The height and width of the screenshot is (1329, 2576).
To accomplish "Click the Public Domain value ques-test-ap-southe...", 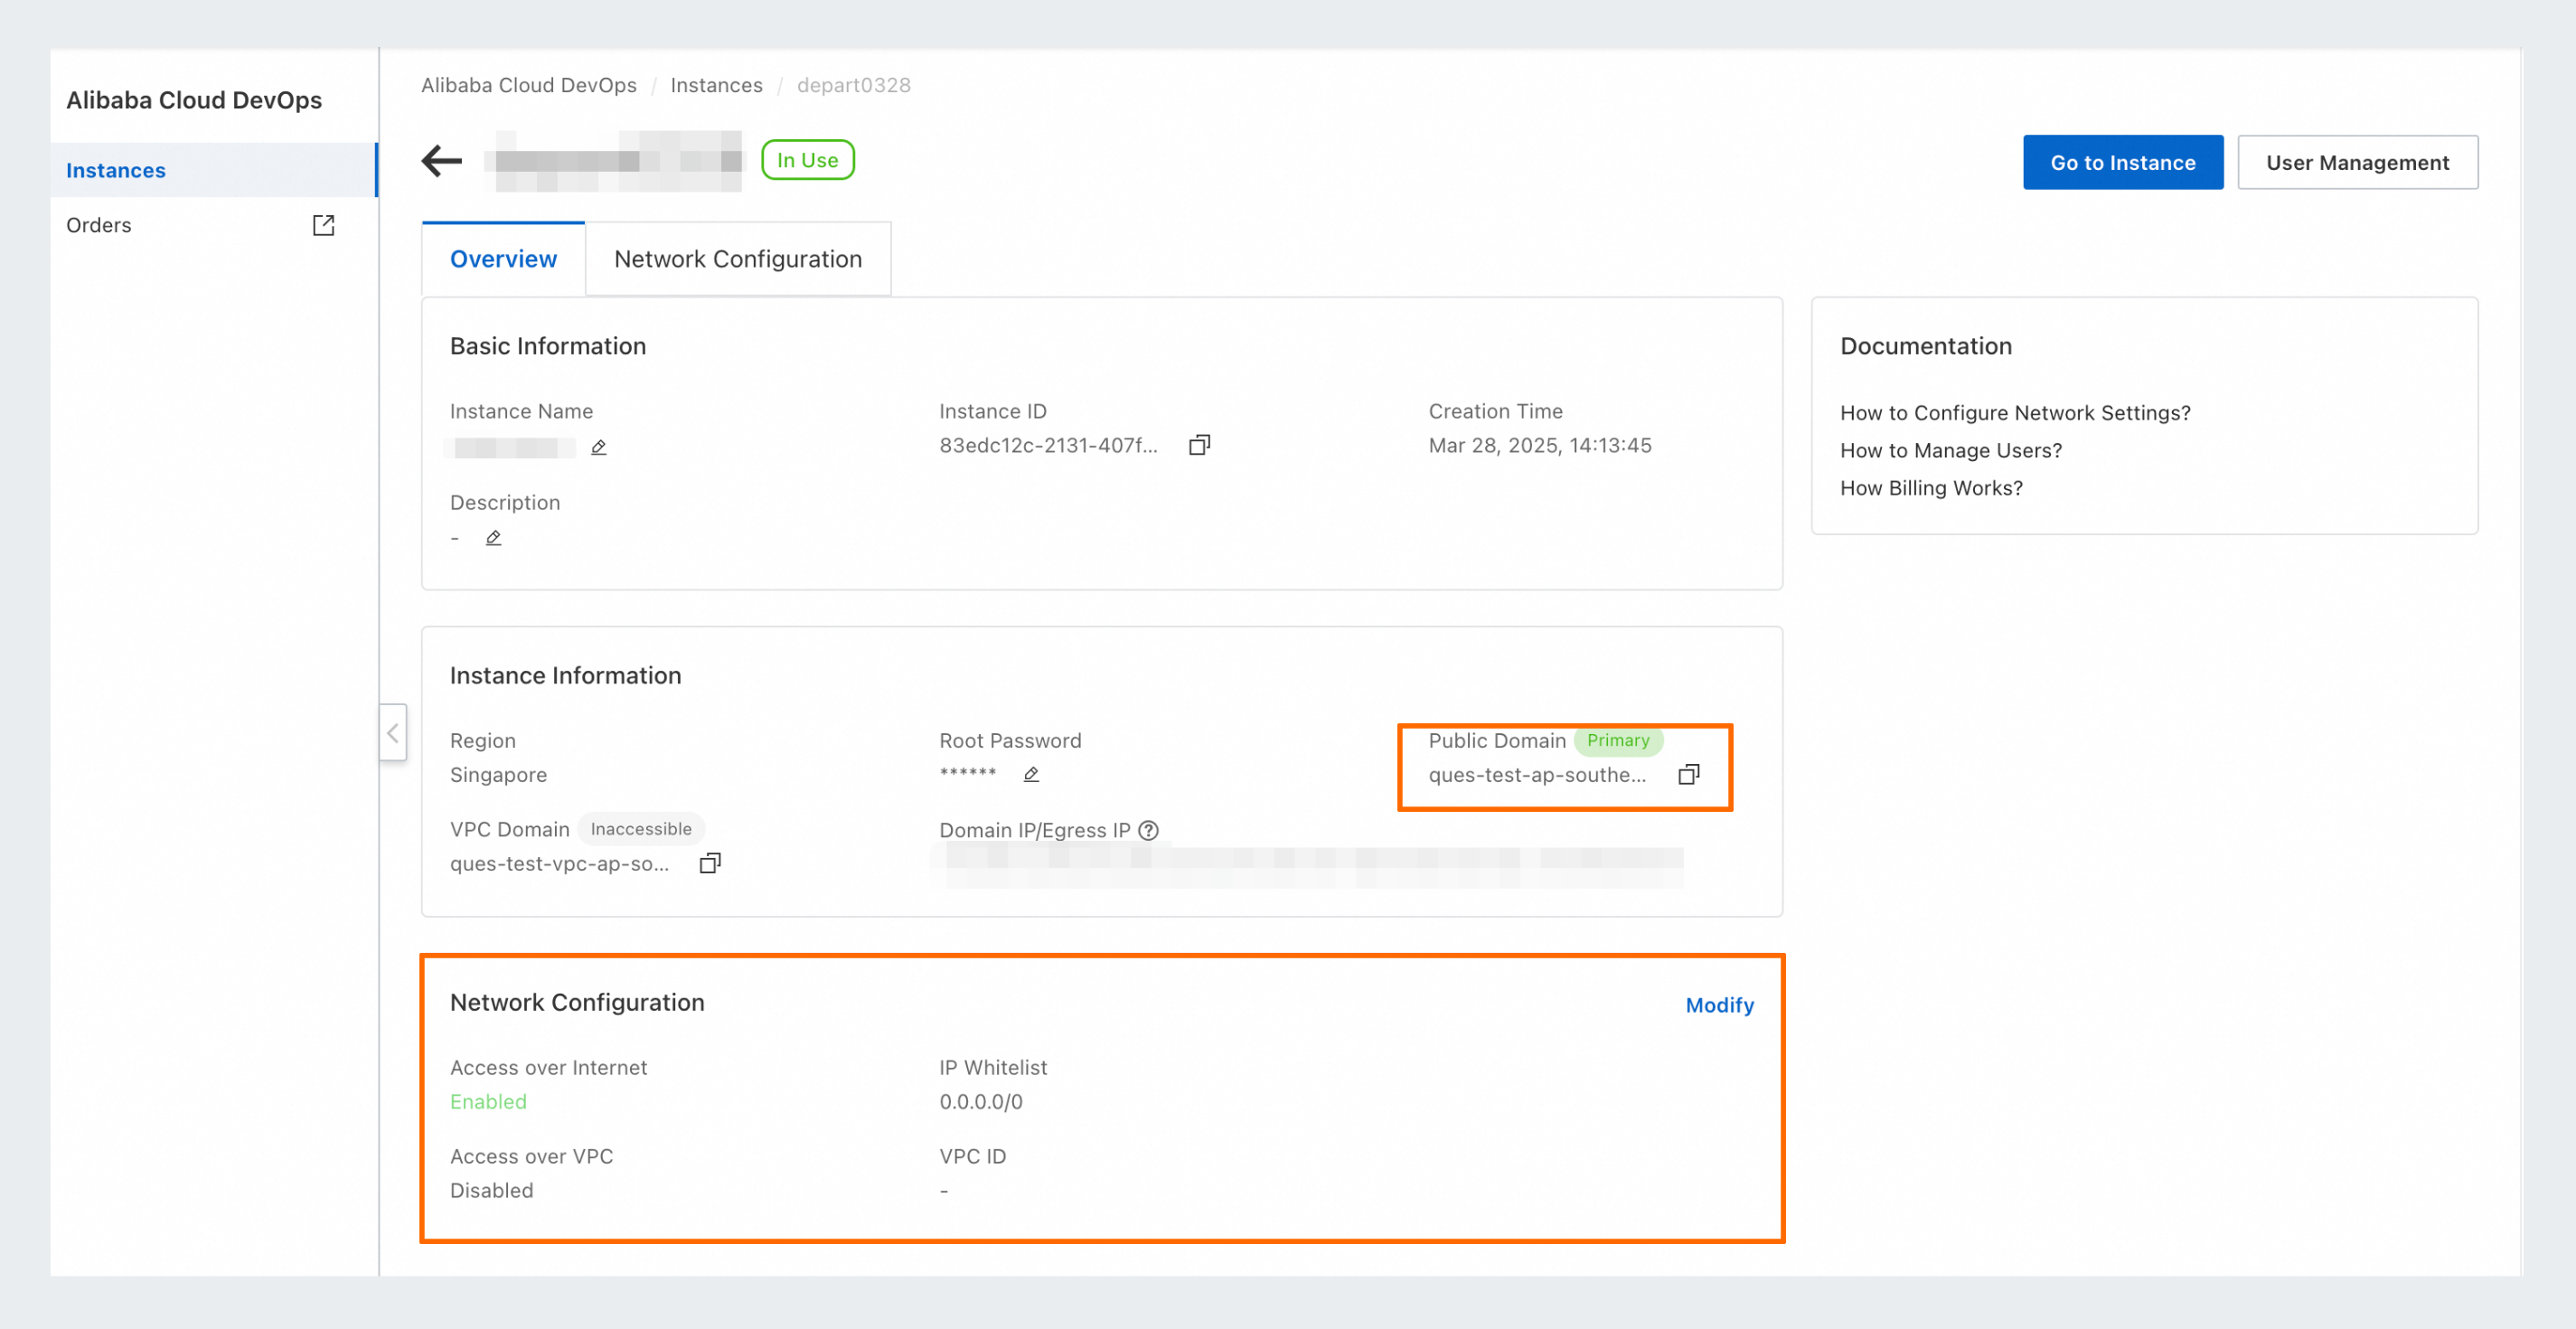I will pyautogui.click(x=1537, y=775).
